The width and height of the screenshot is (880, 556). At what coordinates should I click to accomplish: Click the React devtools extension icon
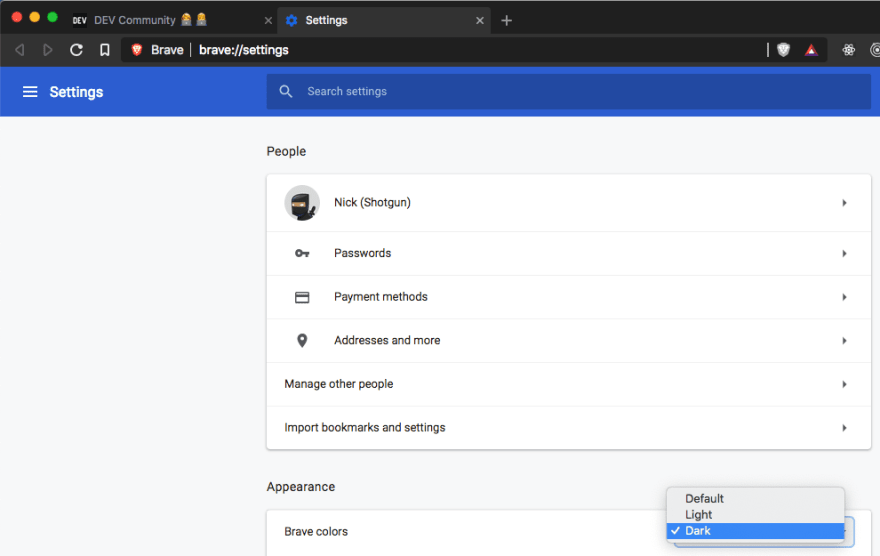coord(849,50)
